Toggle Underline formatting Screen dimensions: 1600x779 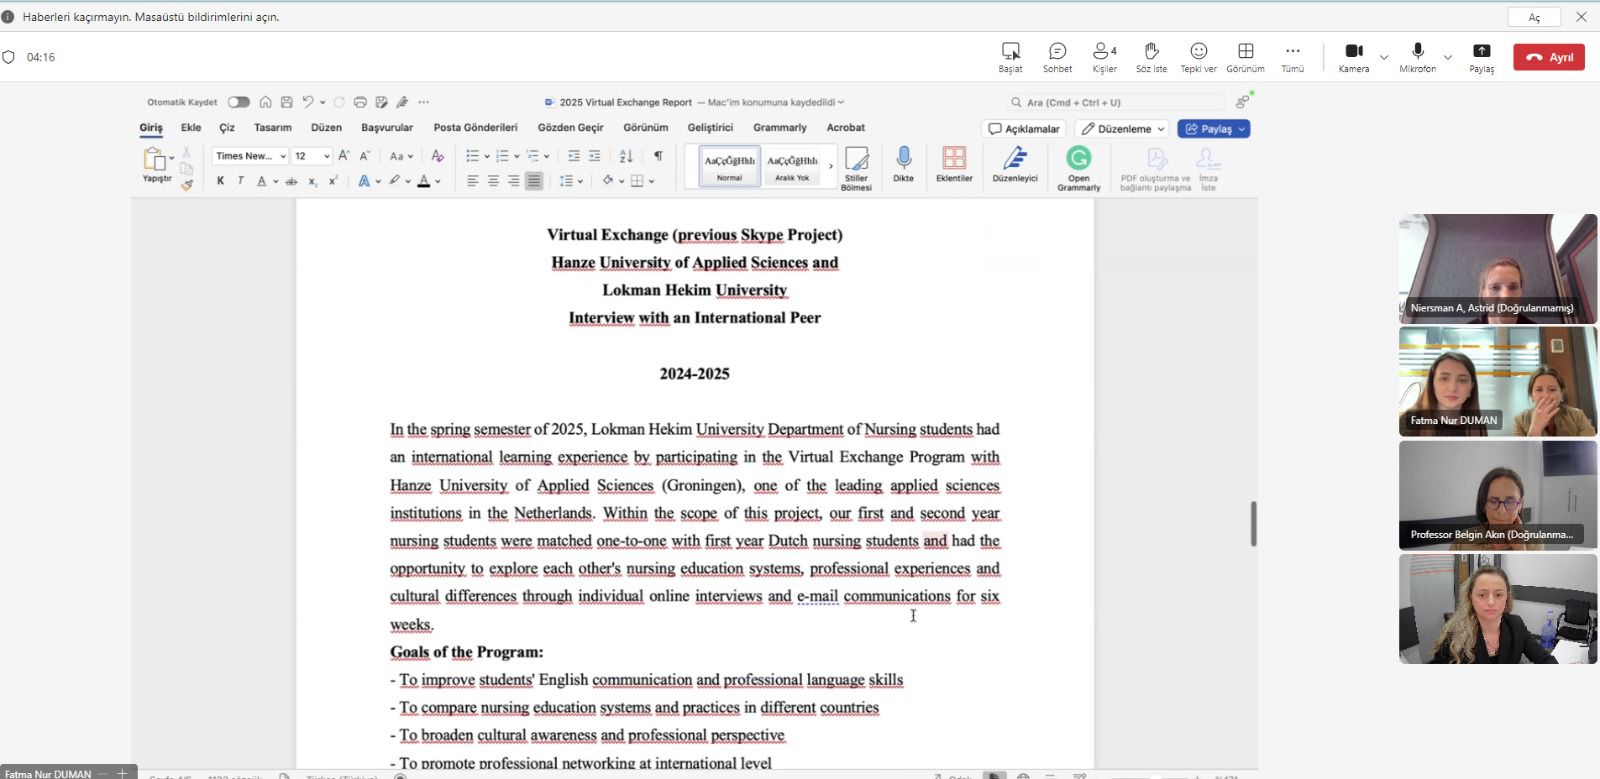(262, 181)
